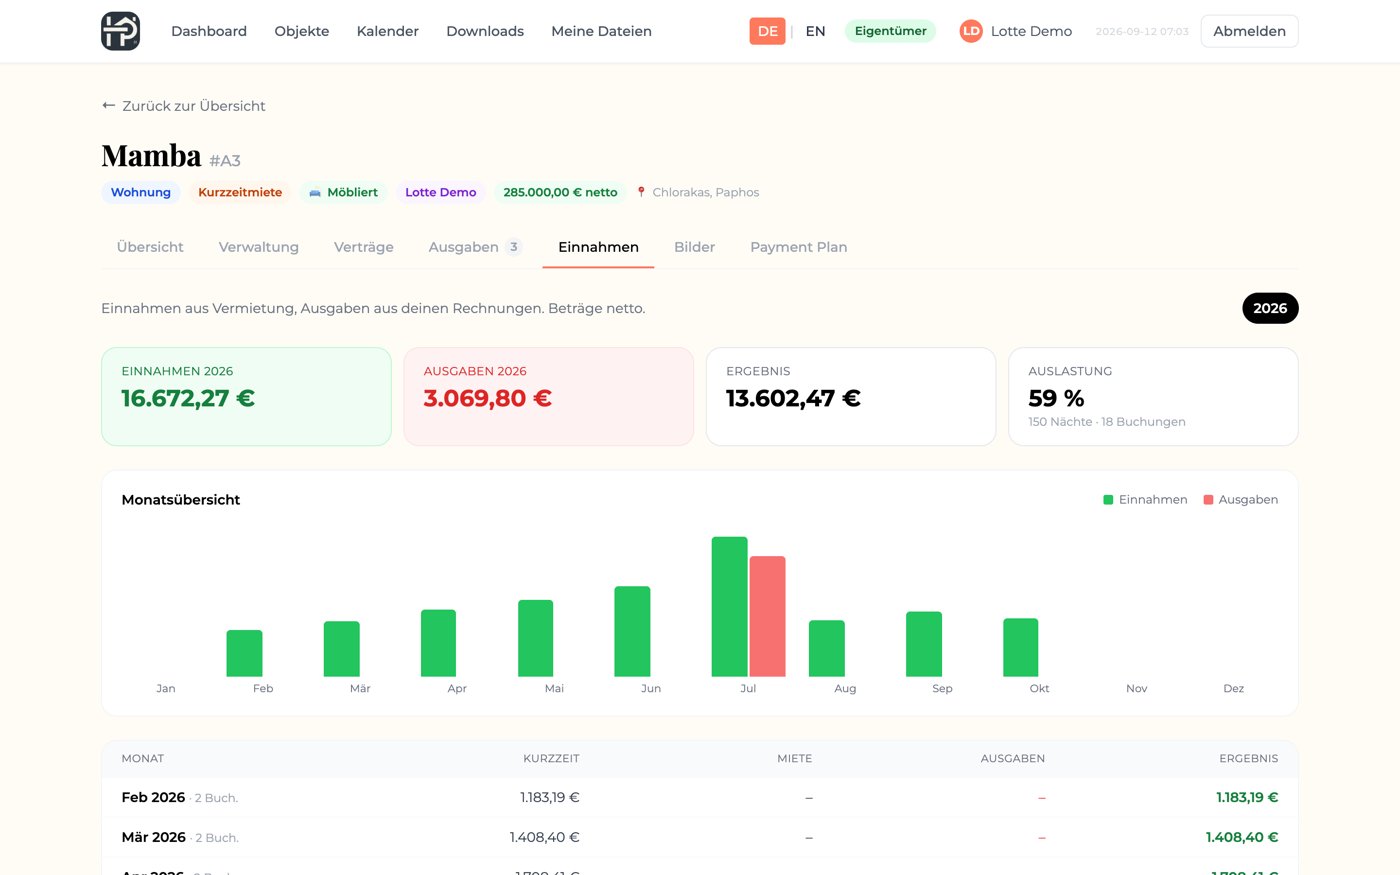Click the green July income bar
This screenshot has height=875, width=1400.
pos(729,607)
